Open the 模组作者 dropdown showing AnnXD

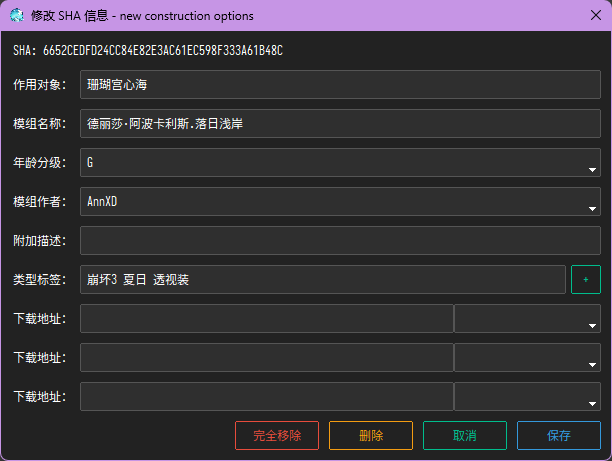click(340, 201)
